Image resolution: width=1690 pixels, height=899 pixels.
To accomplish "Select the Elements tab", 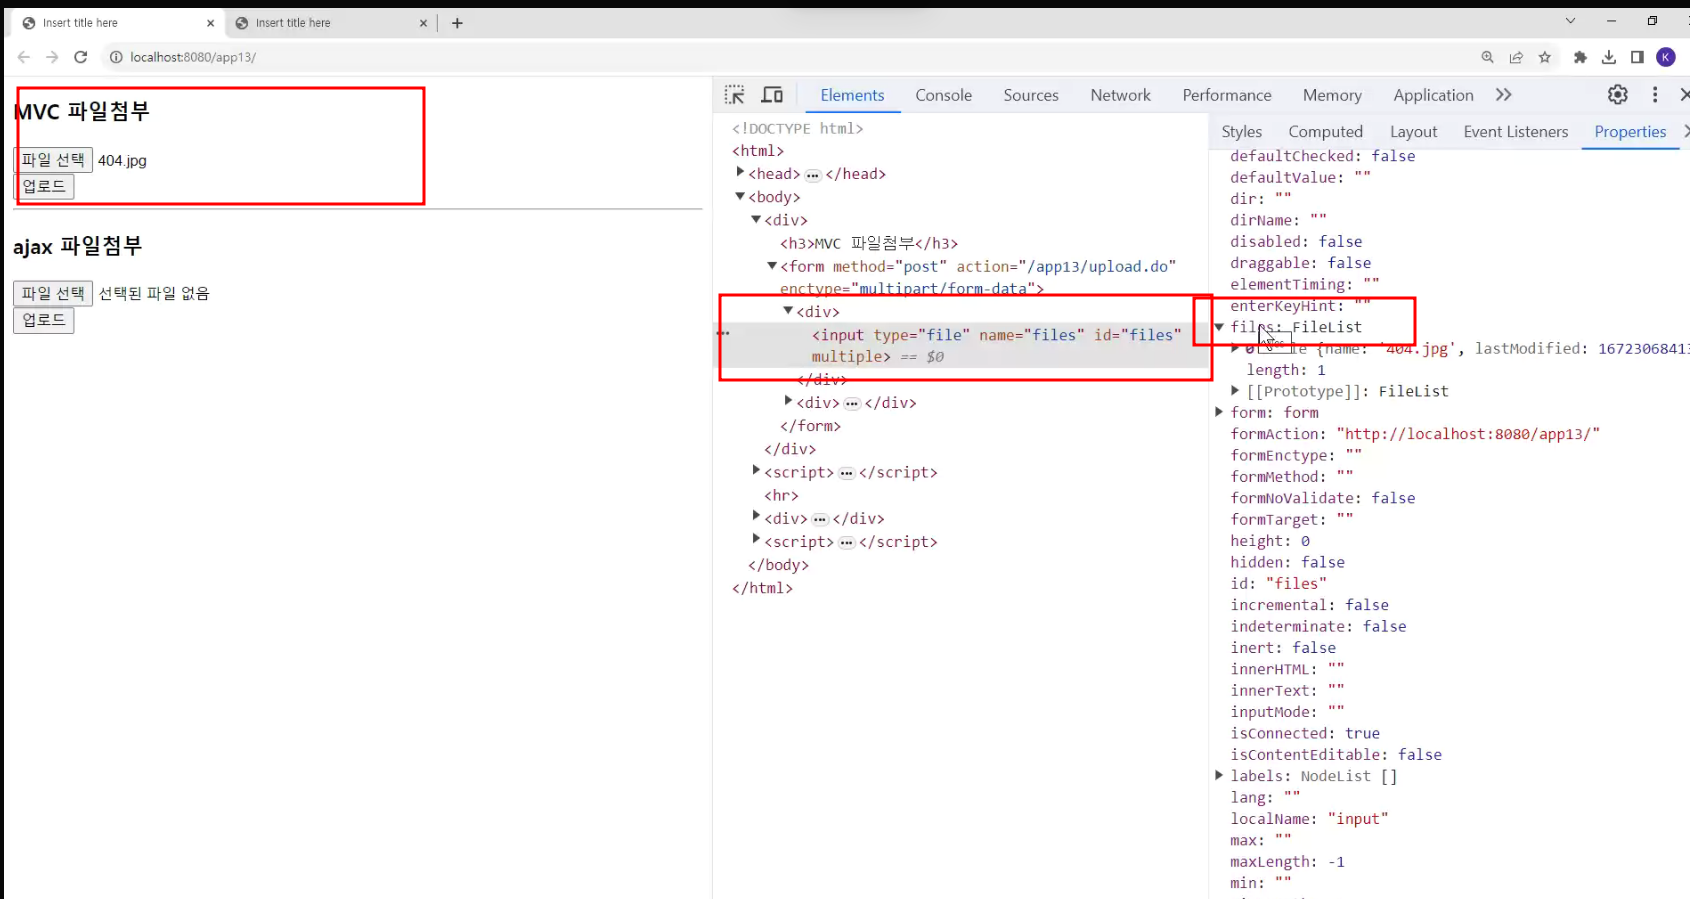I will click(852, 95).
